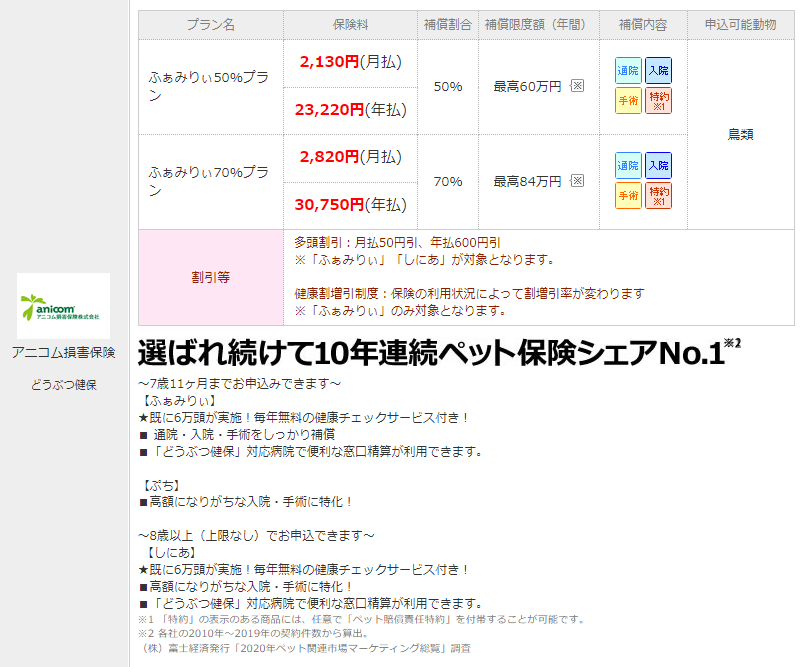Click the 手術 icon in the 70% plan row
The height and width of the screenshot is (667, 803).
pyautogui.click(x=628, y=195)
